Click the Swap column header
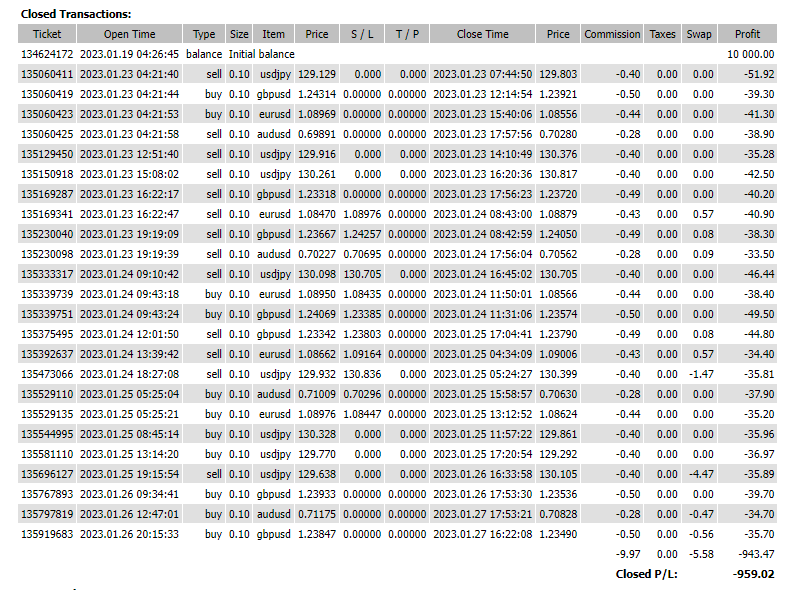 pyautogui.click(x=699, y=34)
